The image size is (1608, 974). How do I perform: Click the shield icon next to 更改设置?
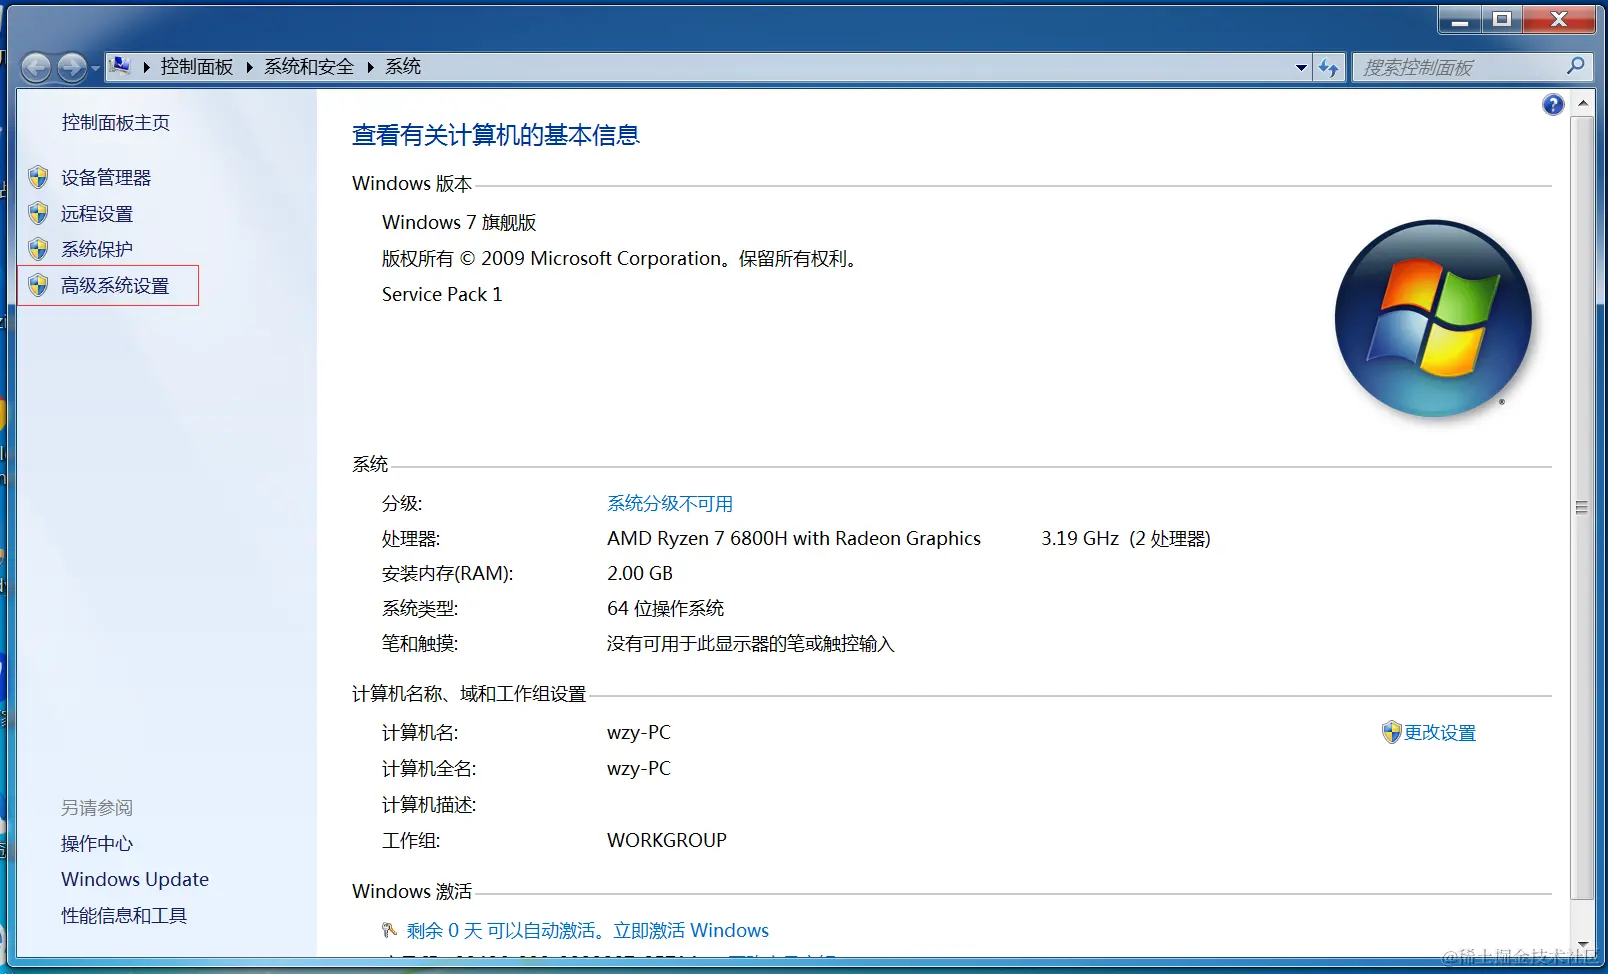pos(1391,732)
